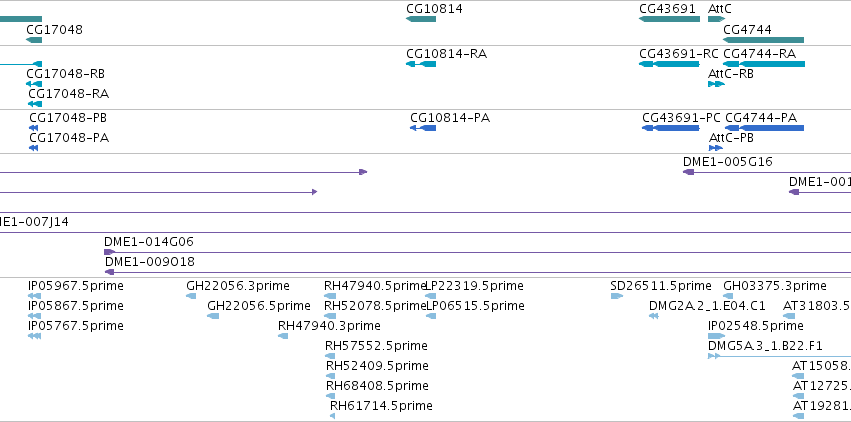Select the DME1-014G06 clone start marker
The image size is (851, 422).
pos(109,252)
